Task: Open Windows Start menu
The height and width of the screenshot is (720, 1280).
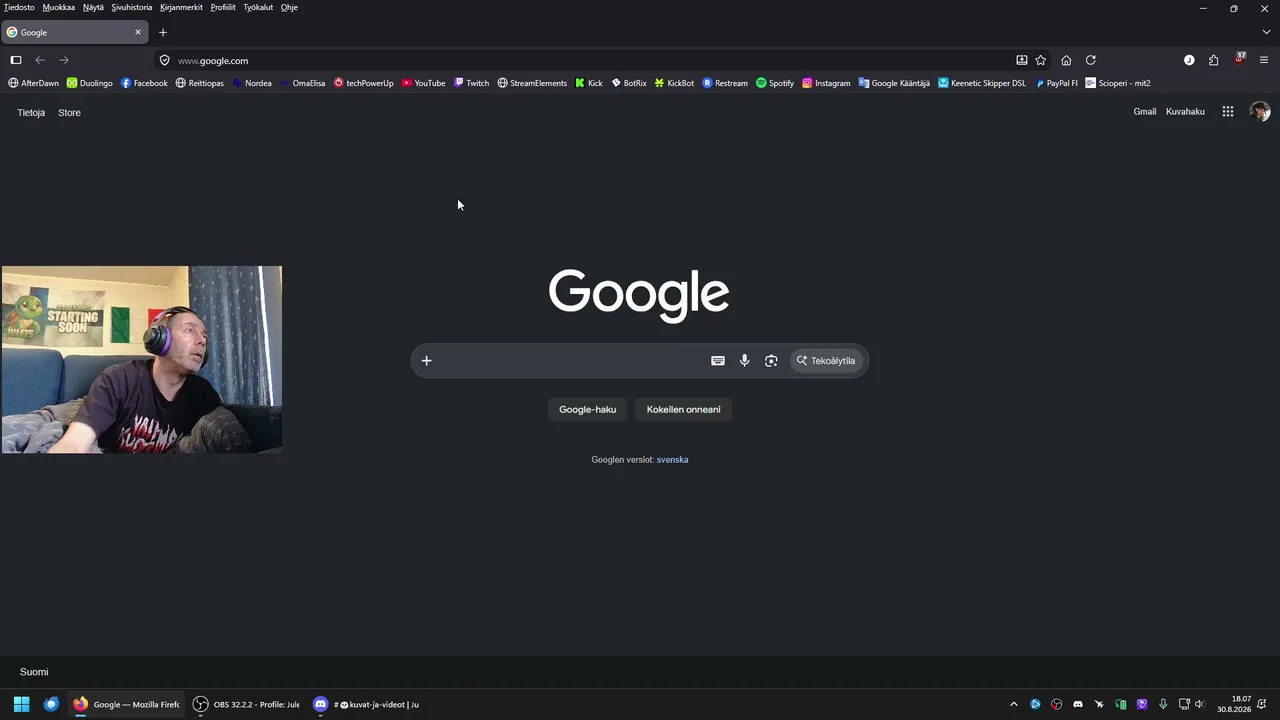Action: 22,704
